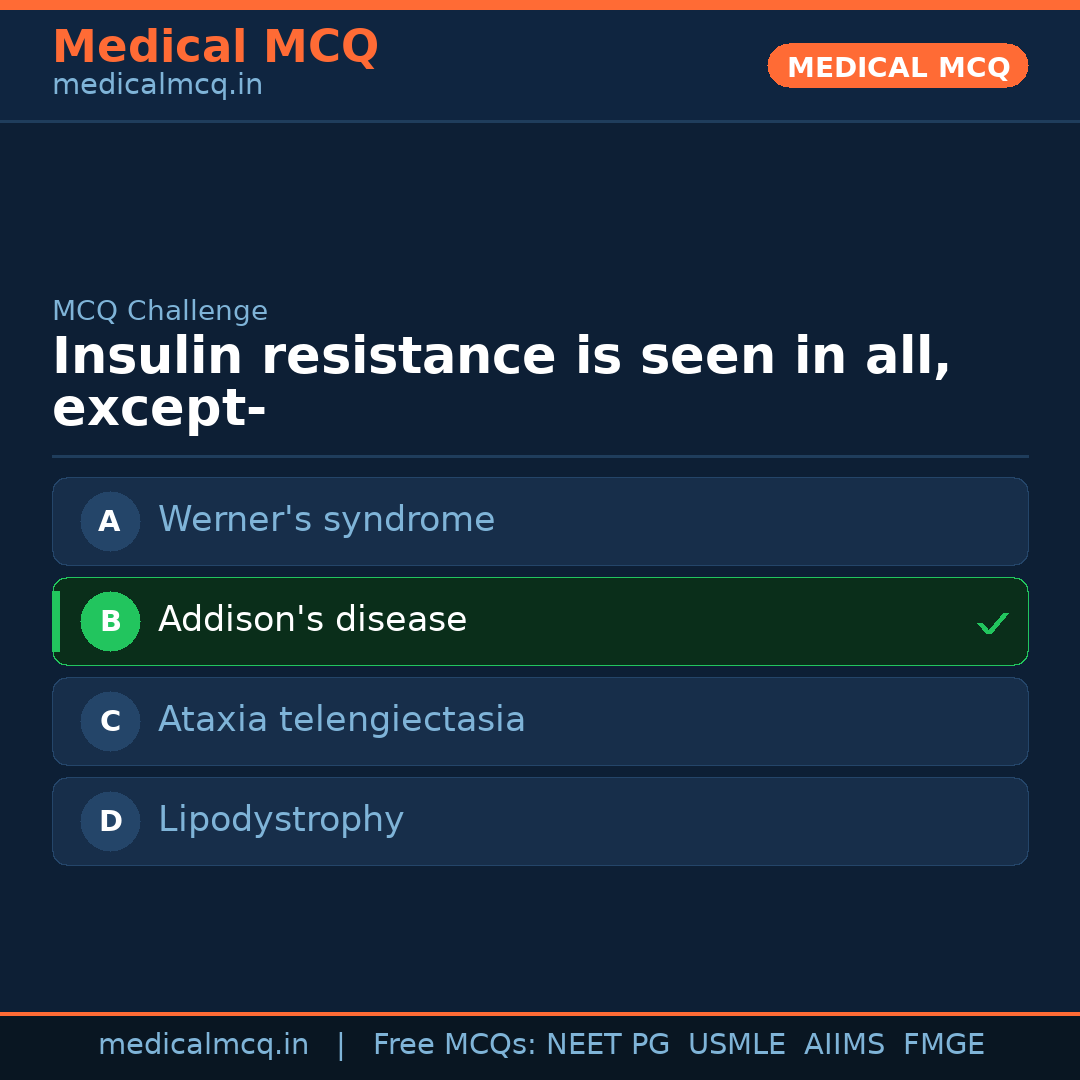Click AIIMS in the footer

(844, 1045)
